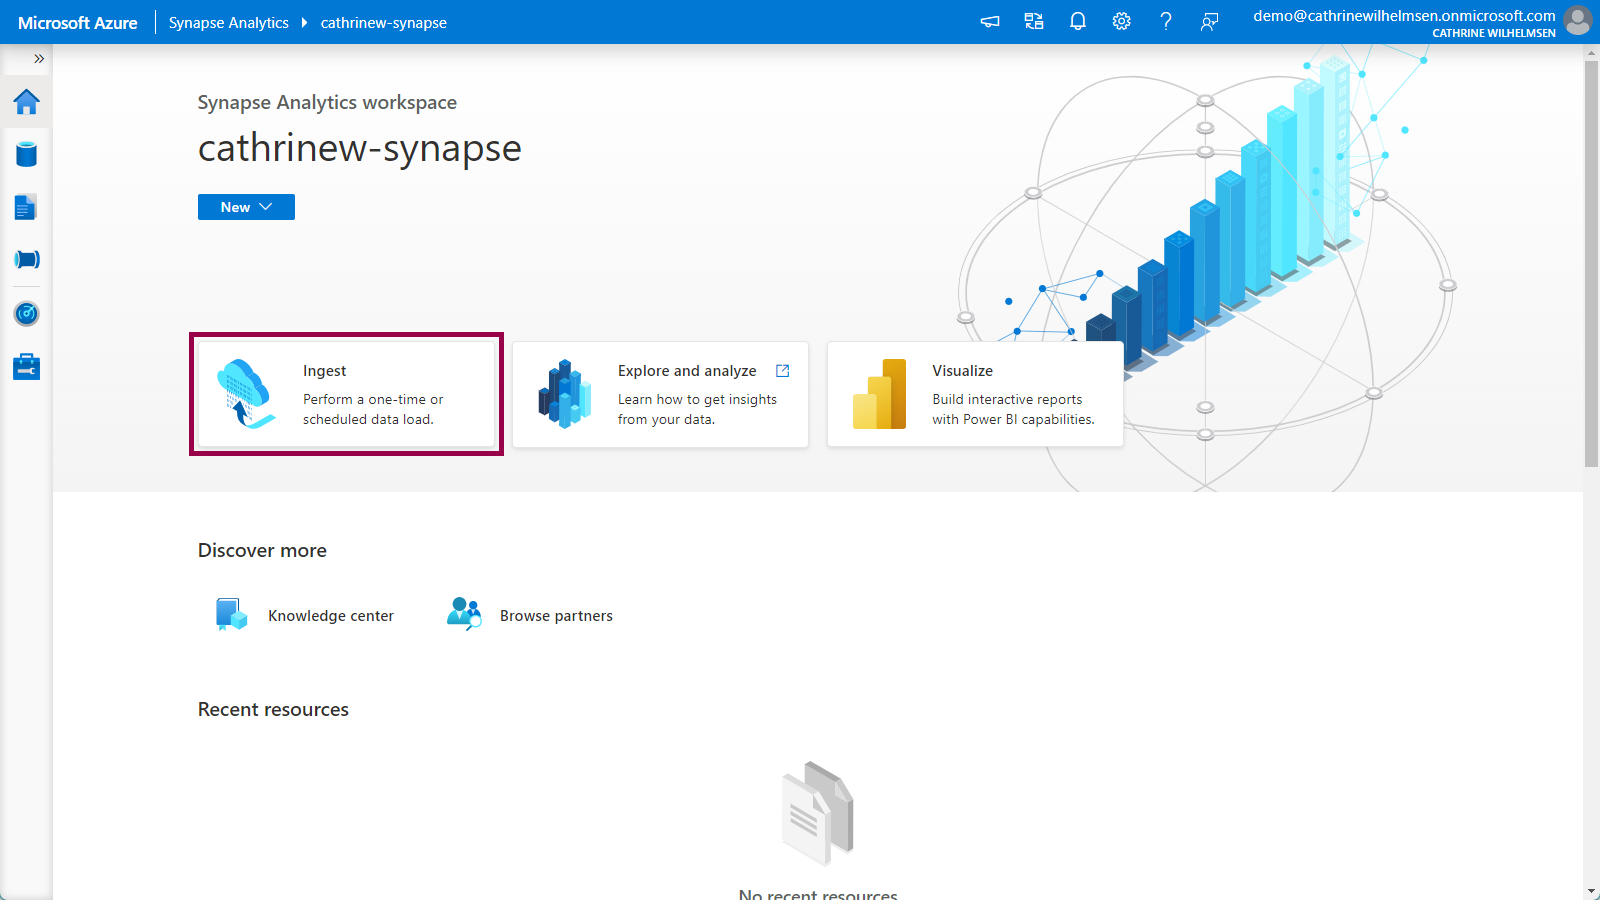Open the Develop hub document icon
1600x900 pixels.
(x=27, y=207)
